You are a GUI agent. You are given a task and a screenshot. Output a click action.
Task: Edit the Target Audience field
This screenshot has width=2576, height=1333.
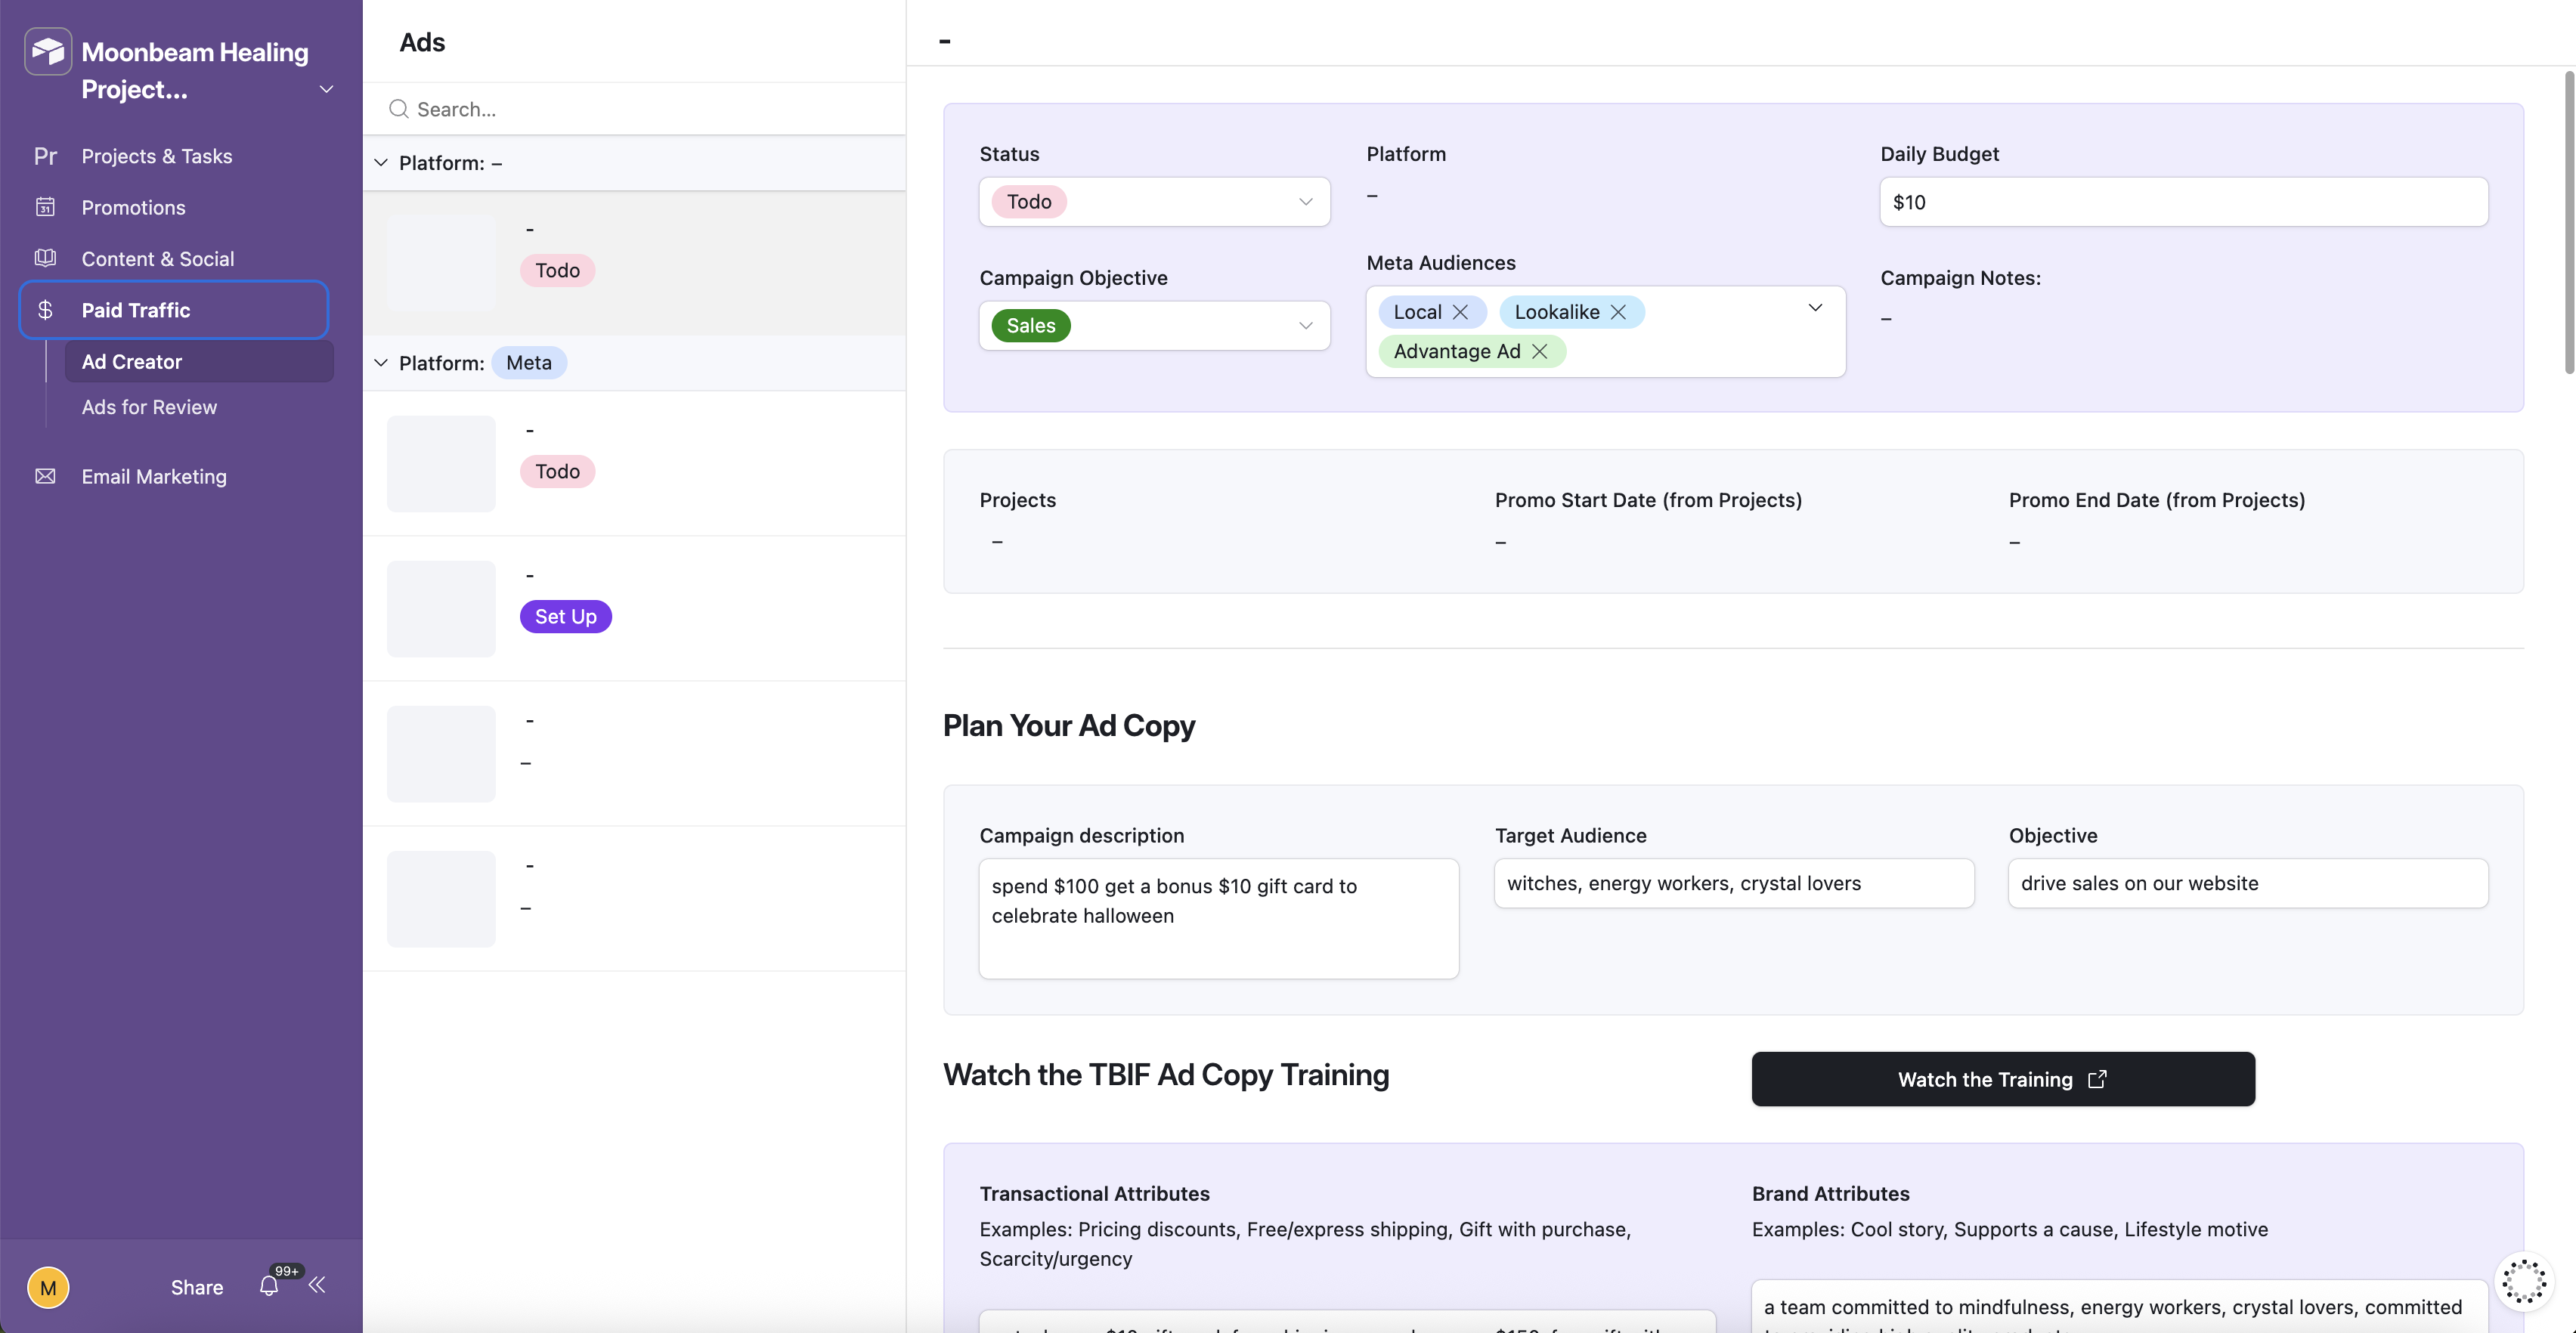(x=1734, y=883)
